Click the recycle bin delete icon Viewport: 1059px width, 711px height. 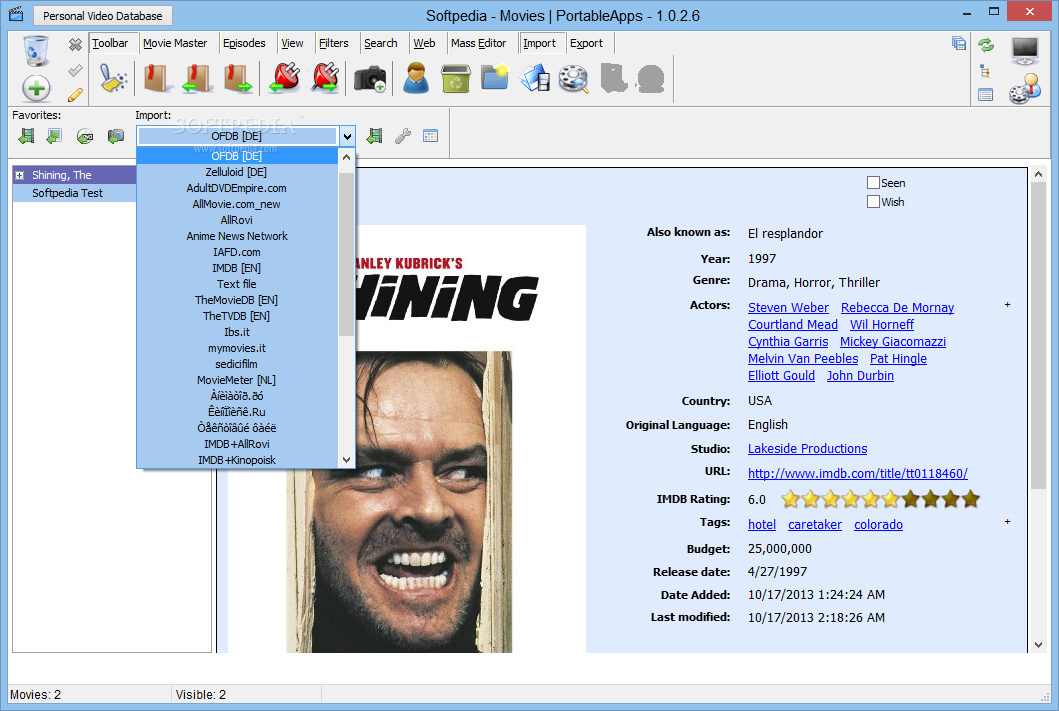[36, 51]
